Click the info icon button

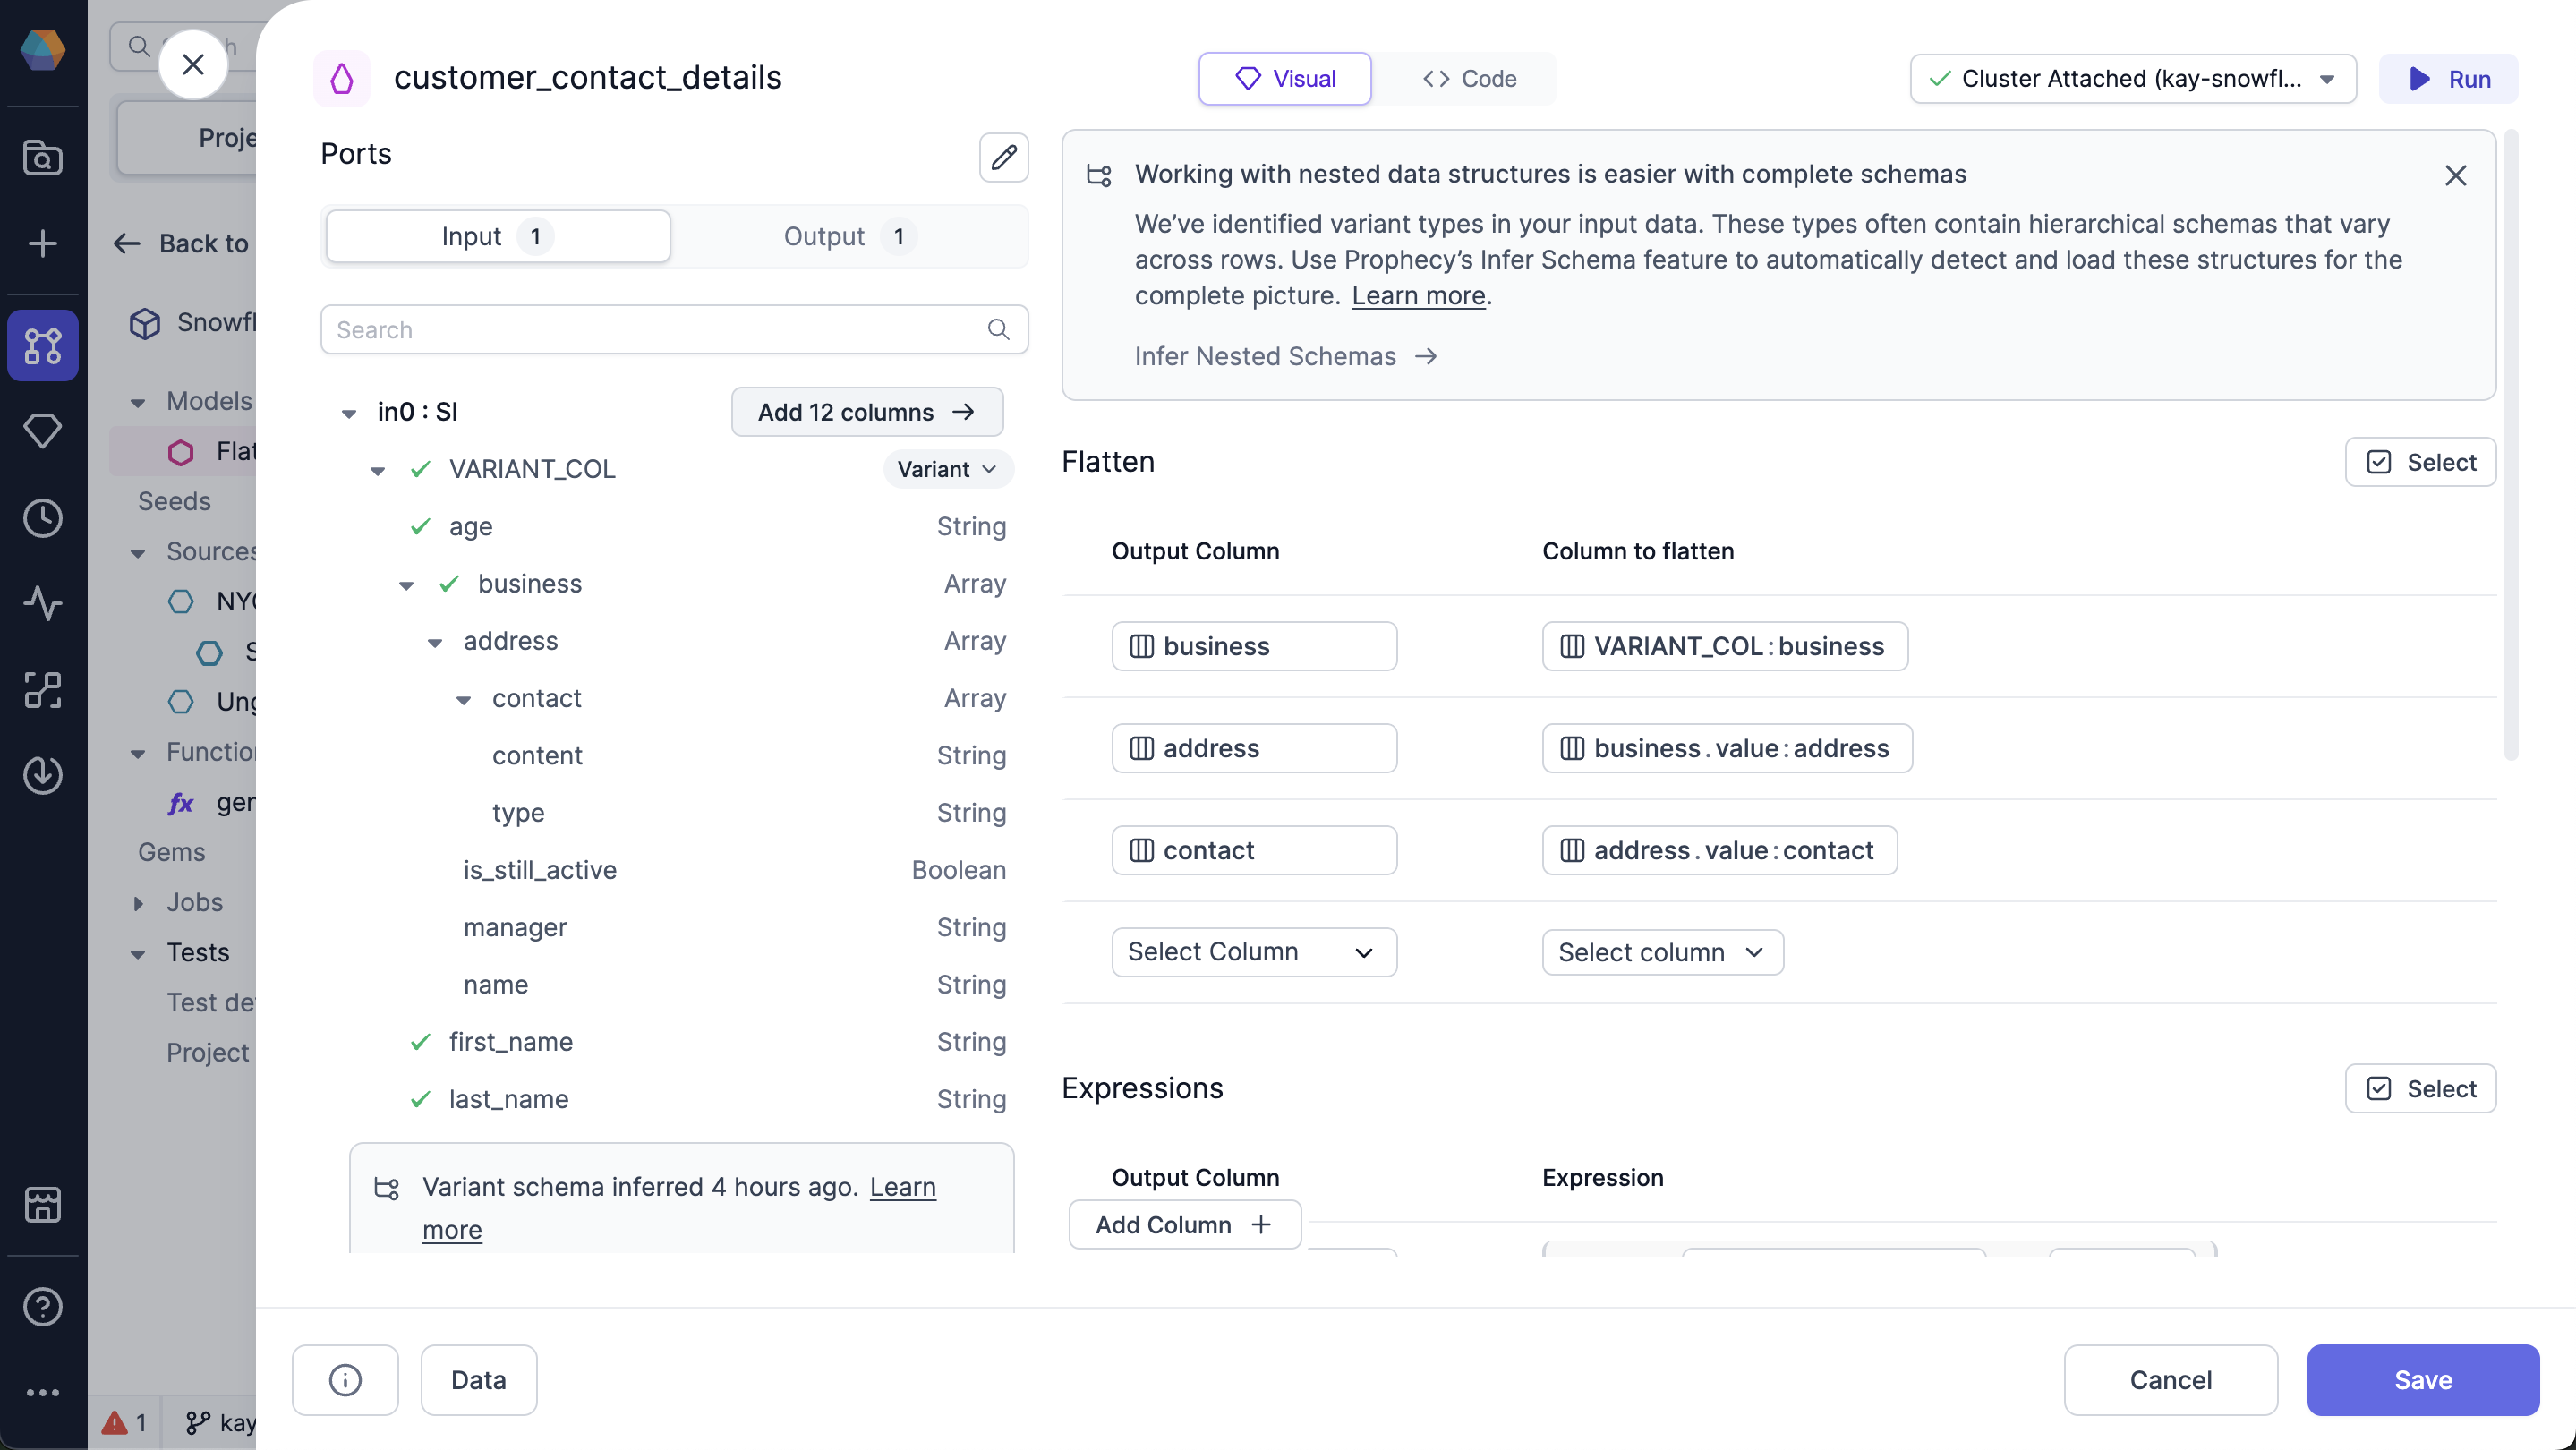coord(345,1380)
